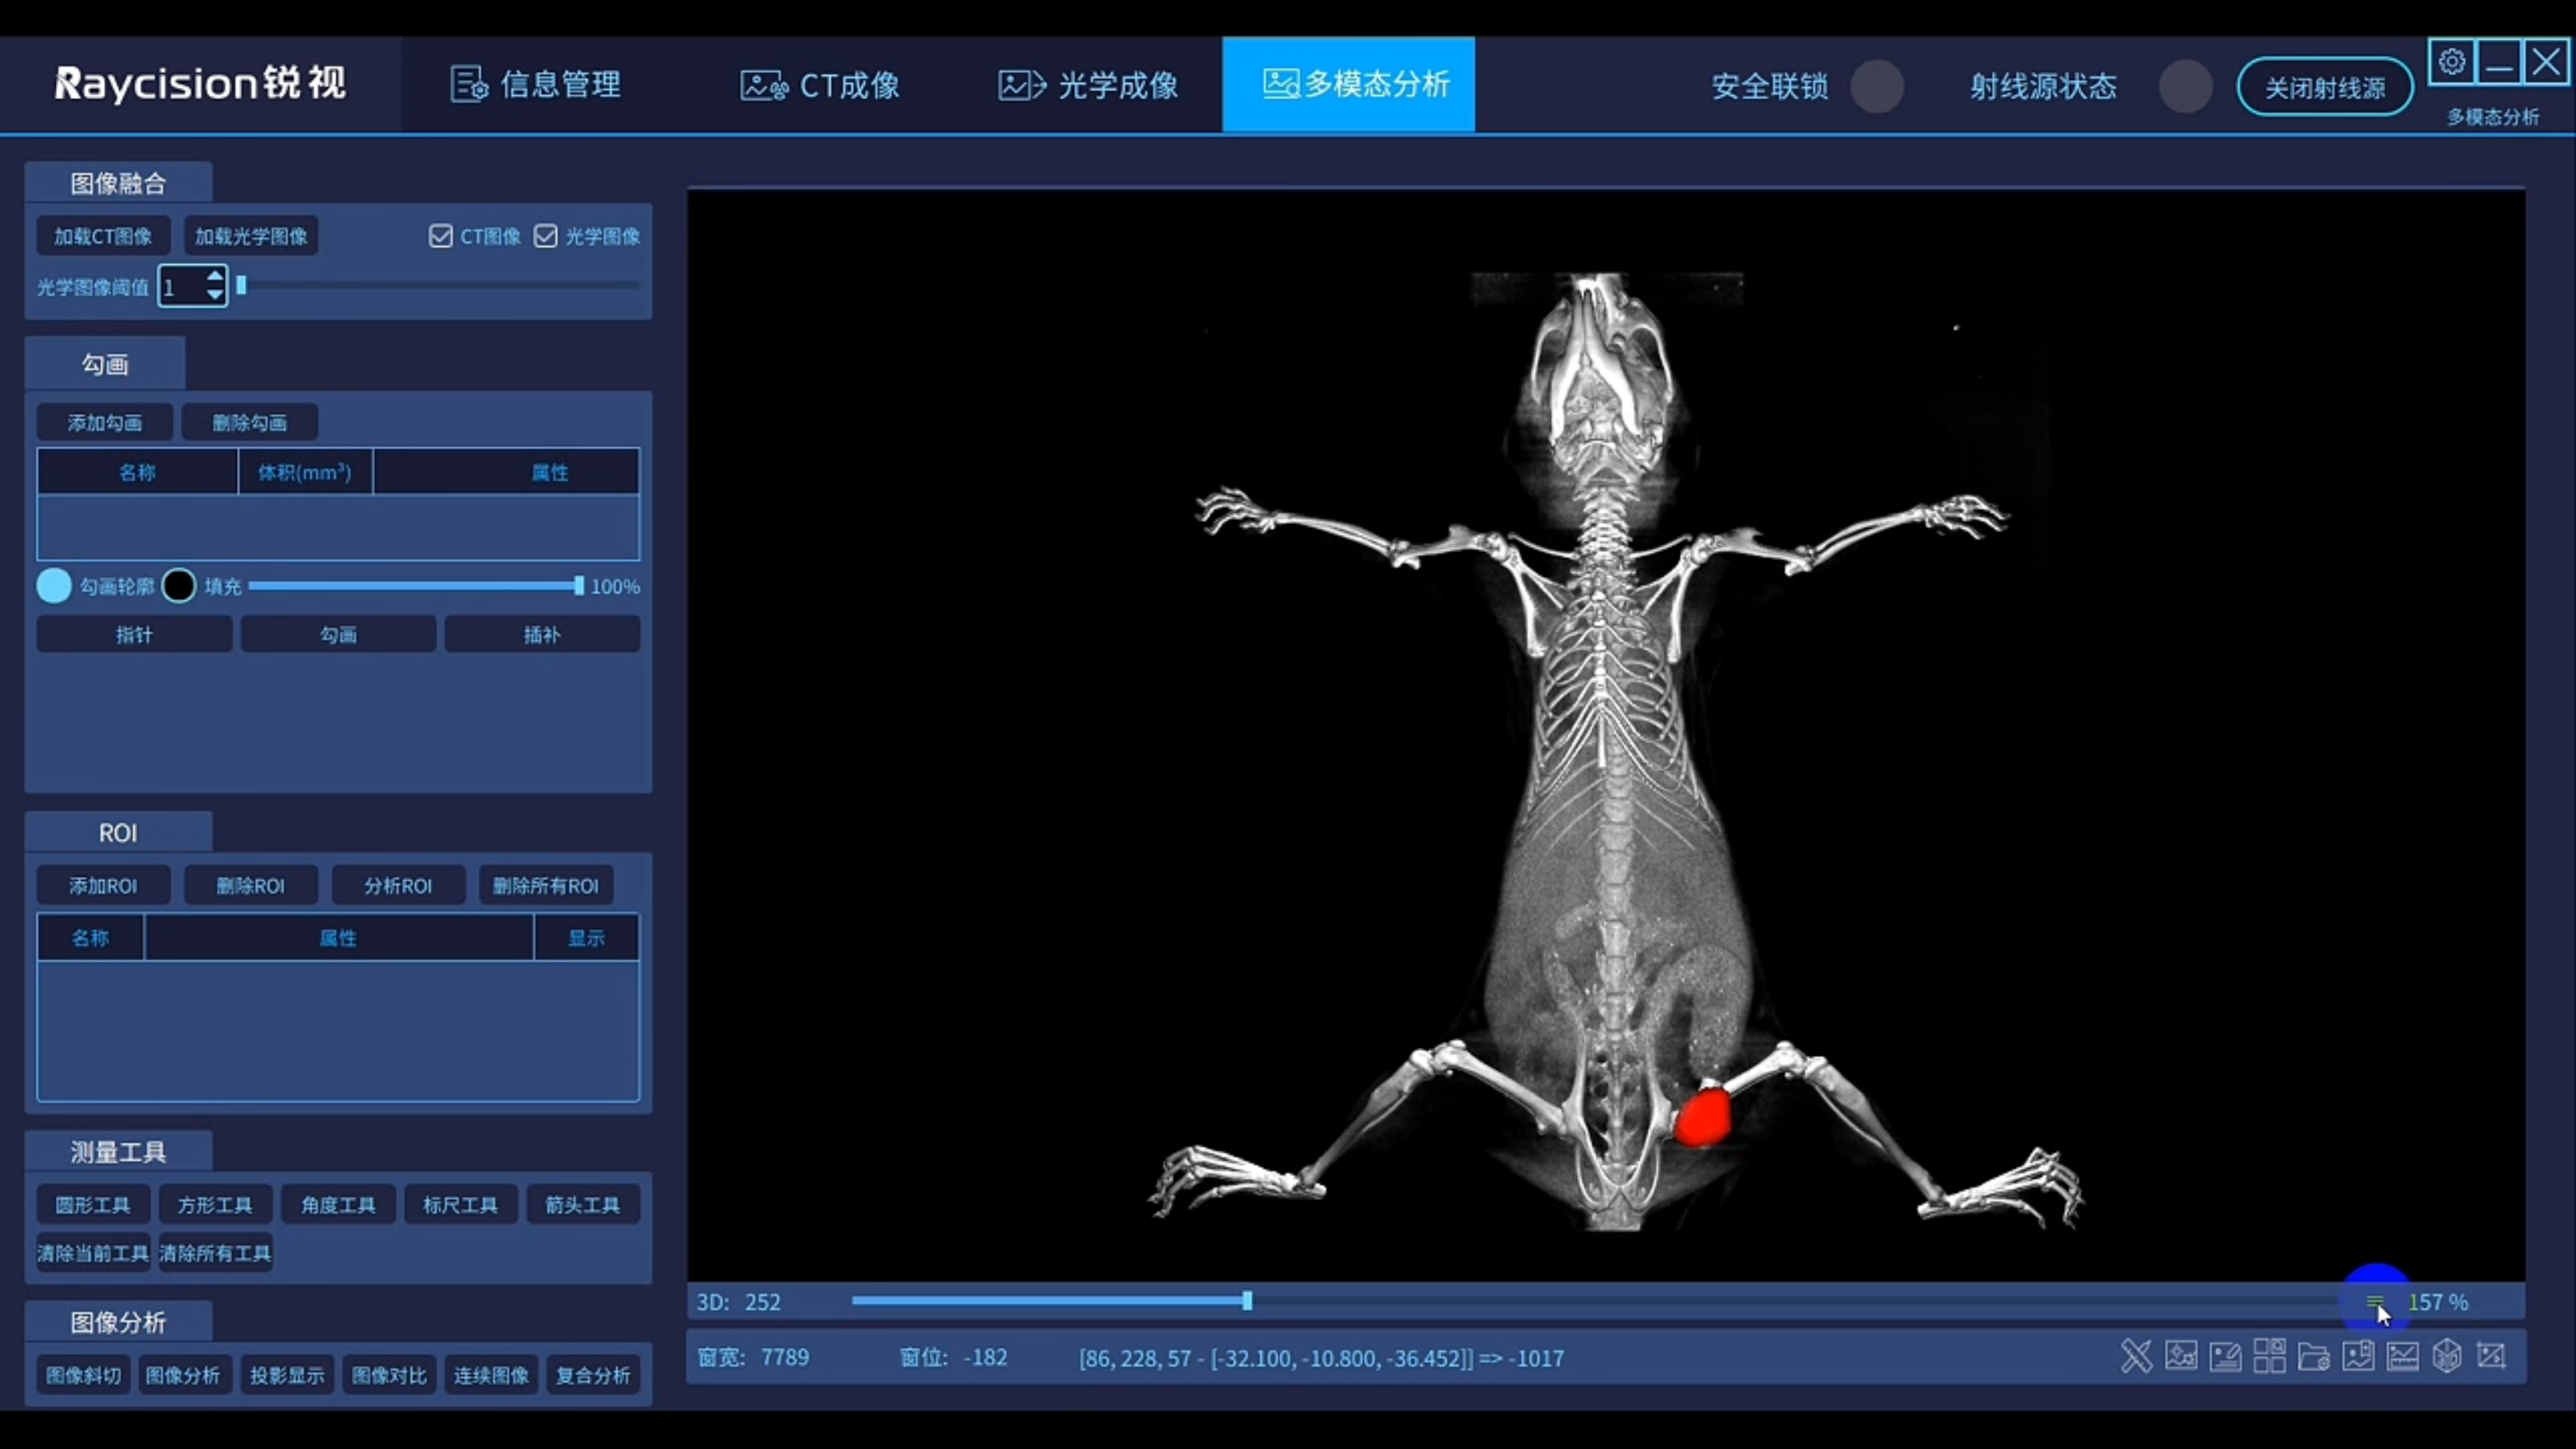The width and height of the screenshot is (2576, 1449).
Task: Click the 加载CT图像 button
Action: (x=103, y=236)
